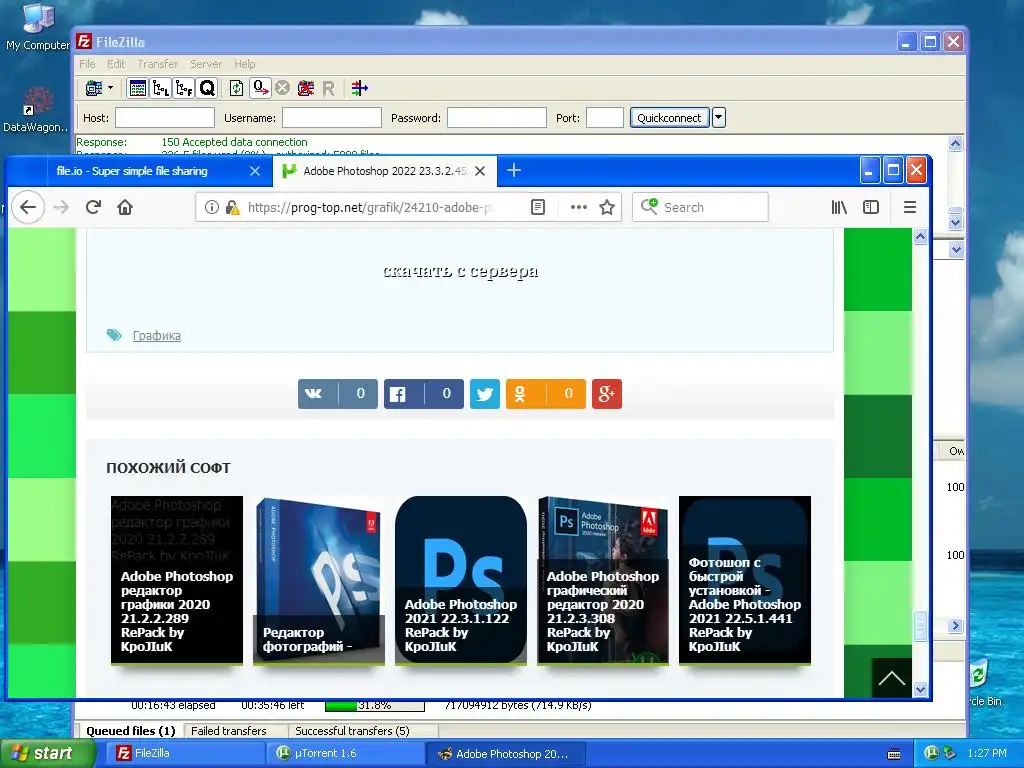Click the scroll-to-top arrow button on page
Image resolution: width=1024 pixels, height=768 pixels.
point(891,678)
